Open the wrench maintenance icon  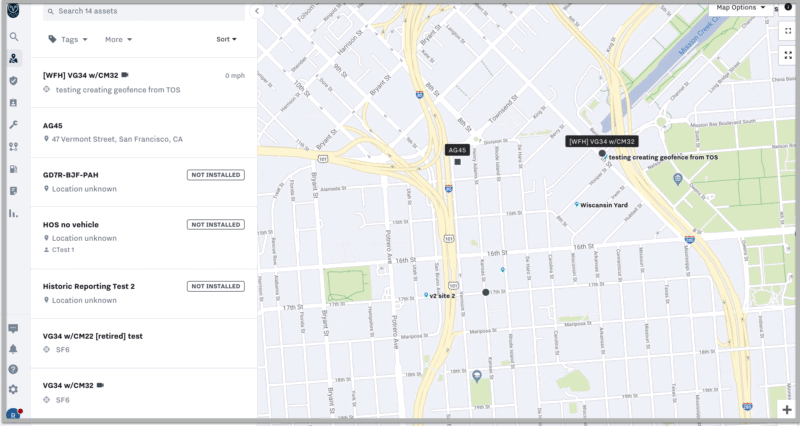coord(14,124)
